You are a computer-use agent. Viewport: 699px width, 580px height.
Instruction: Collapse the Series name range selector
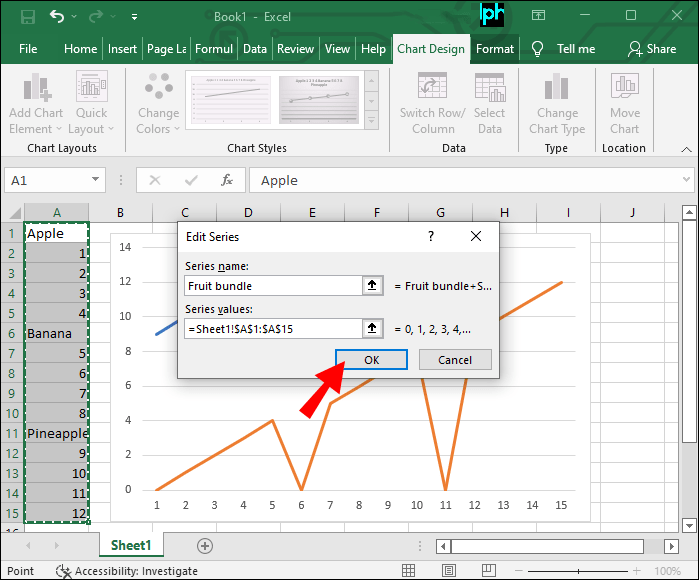[373, 286]
